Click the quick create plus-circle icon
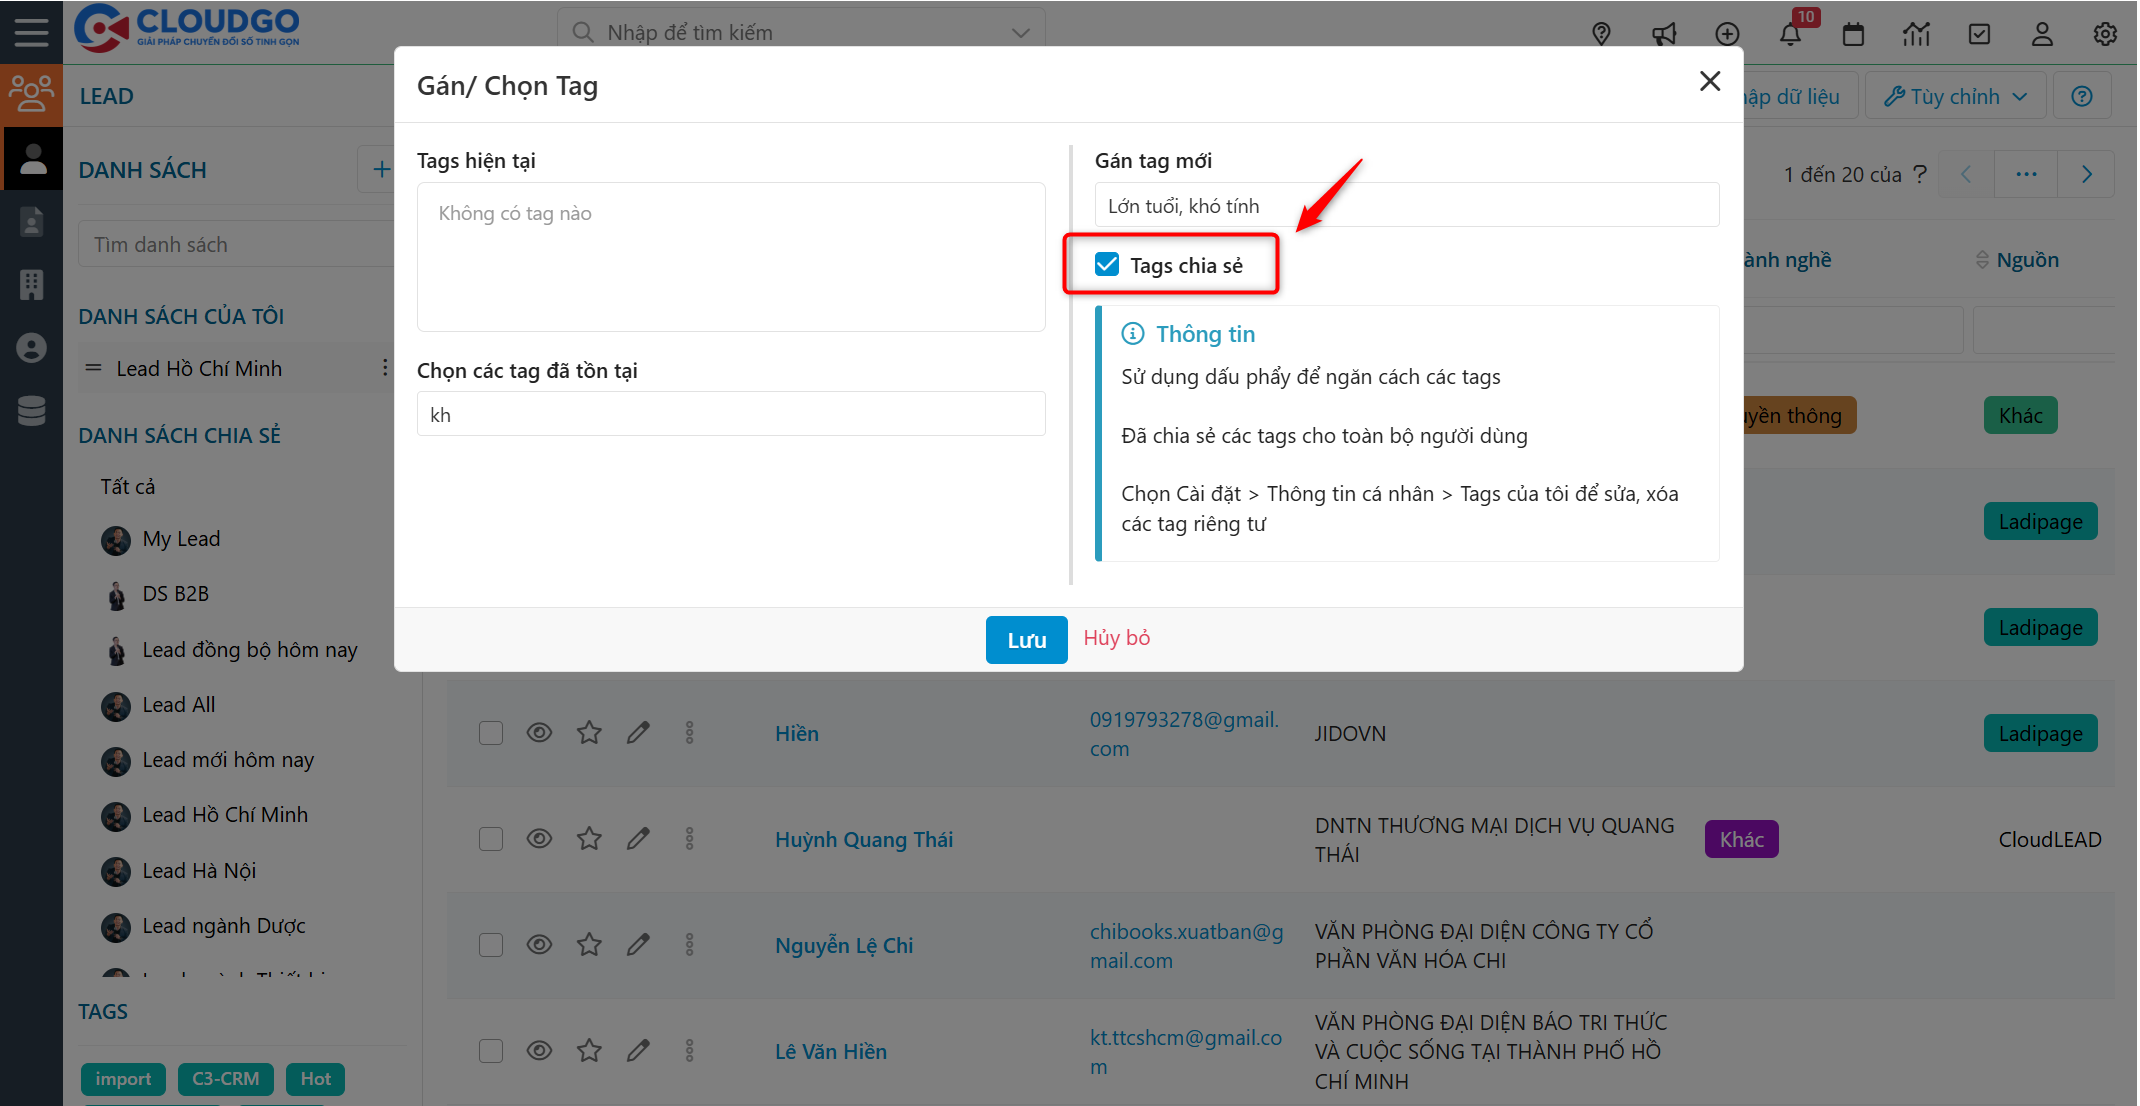This screenshot has height=1106, width=2140. point(1727,34)
